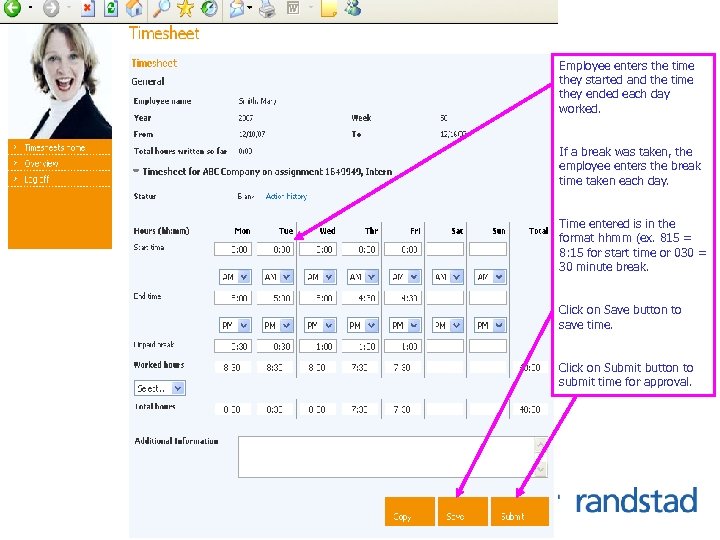Image resolution: width=720 pixels, height=540 pixels.
Task: Click the Friday unpaid break field
Action: point(403,346)
